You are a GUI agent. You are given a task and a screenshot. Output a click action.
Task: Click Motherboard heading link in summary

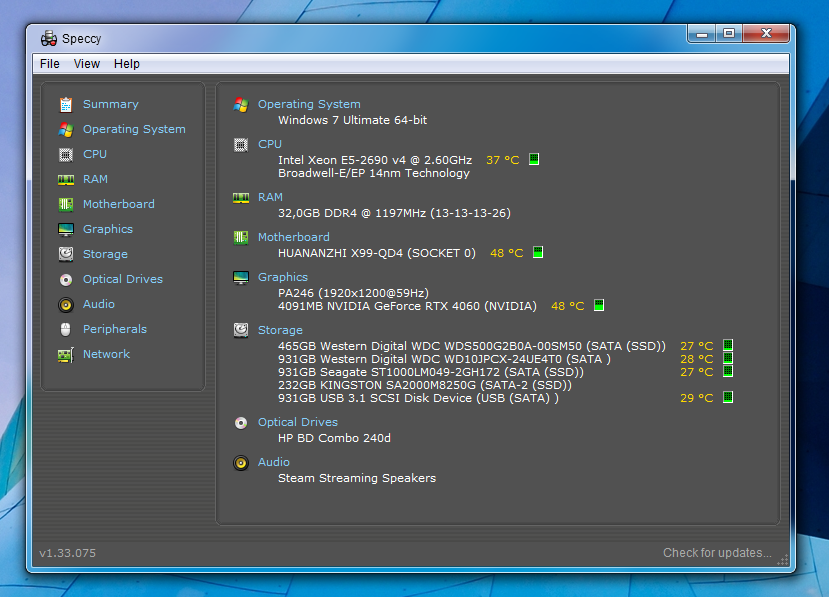pos(294,237)
